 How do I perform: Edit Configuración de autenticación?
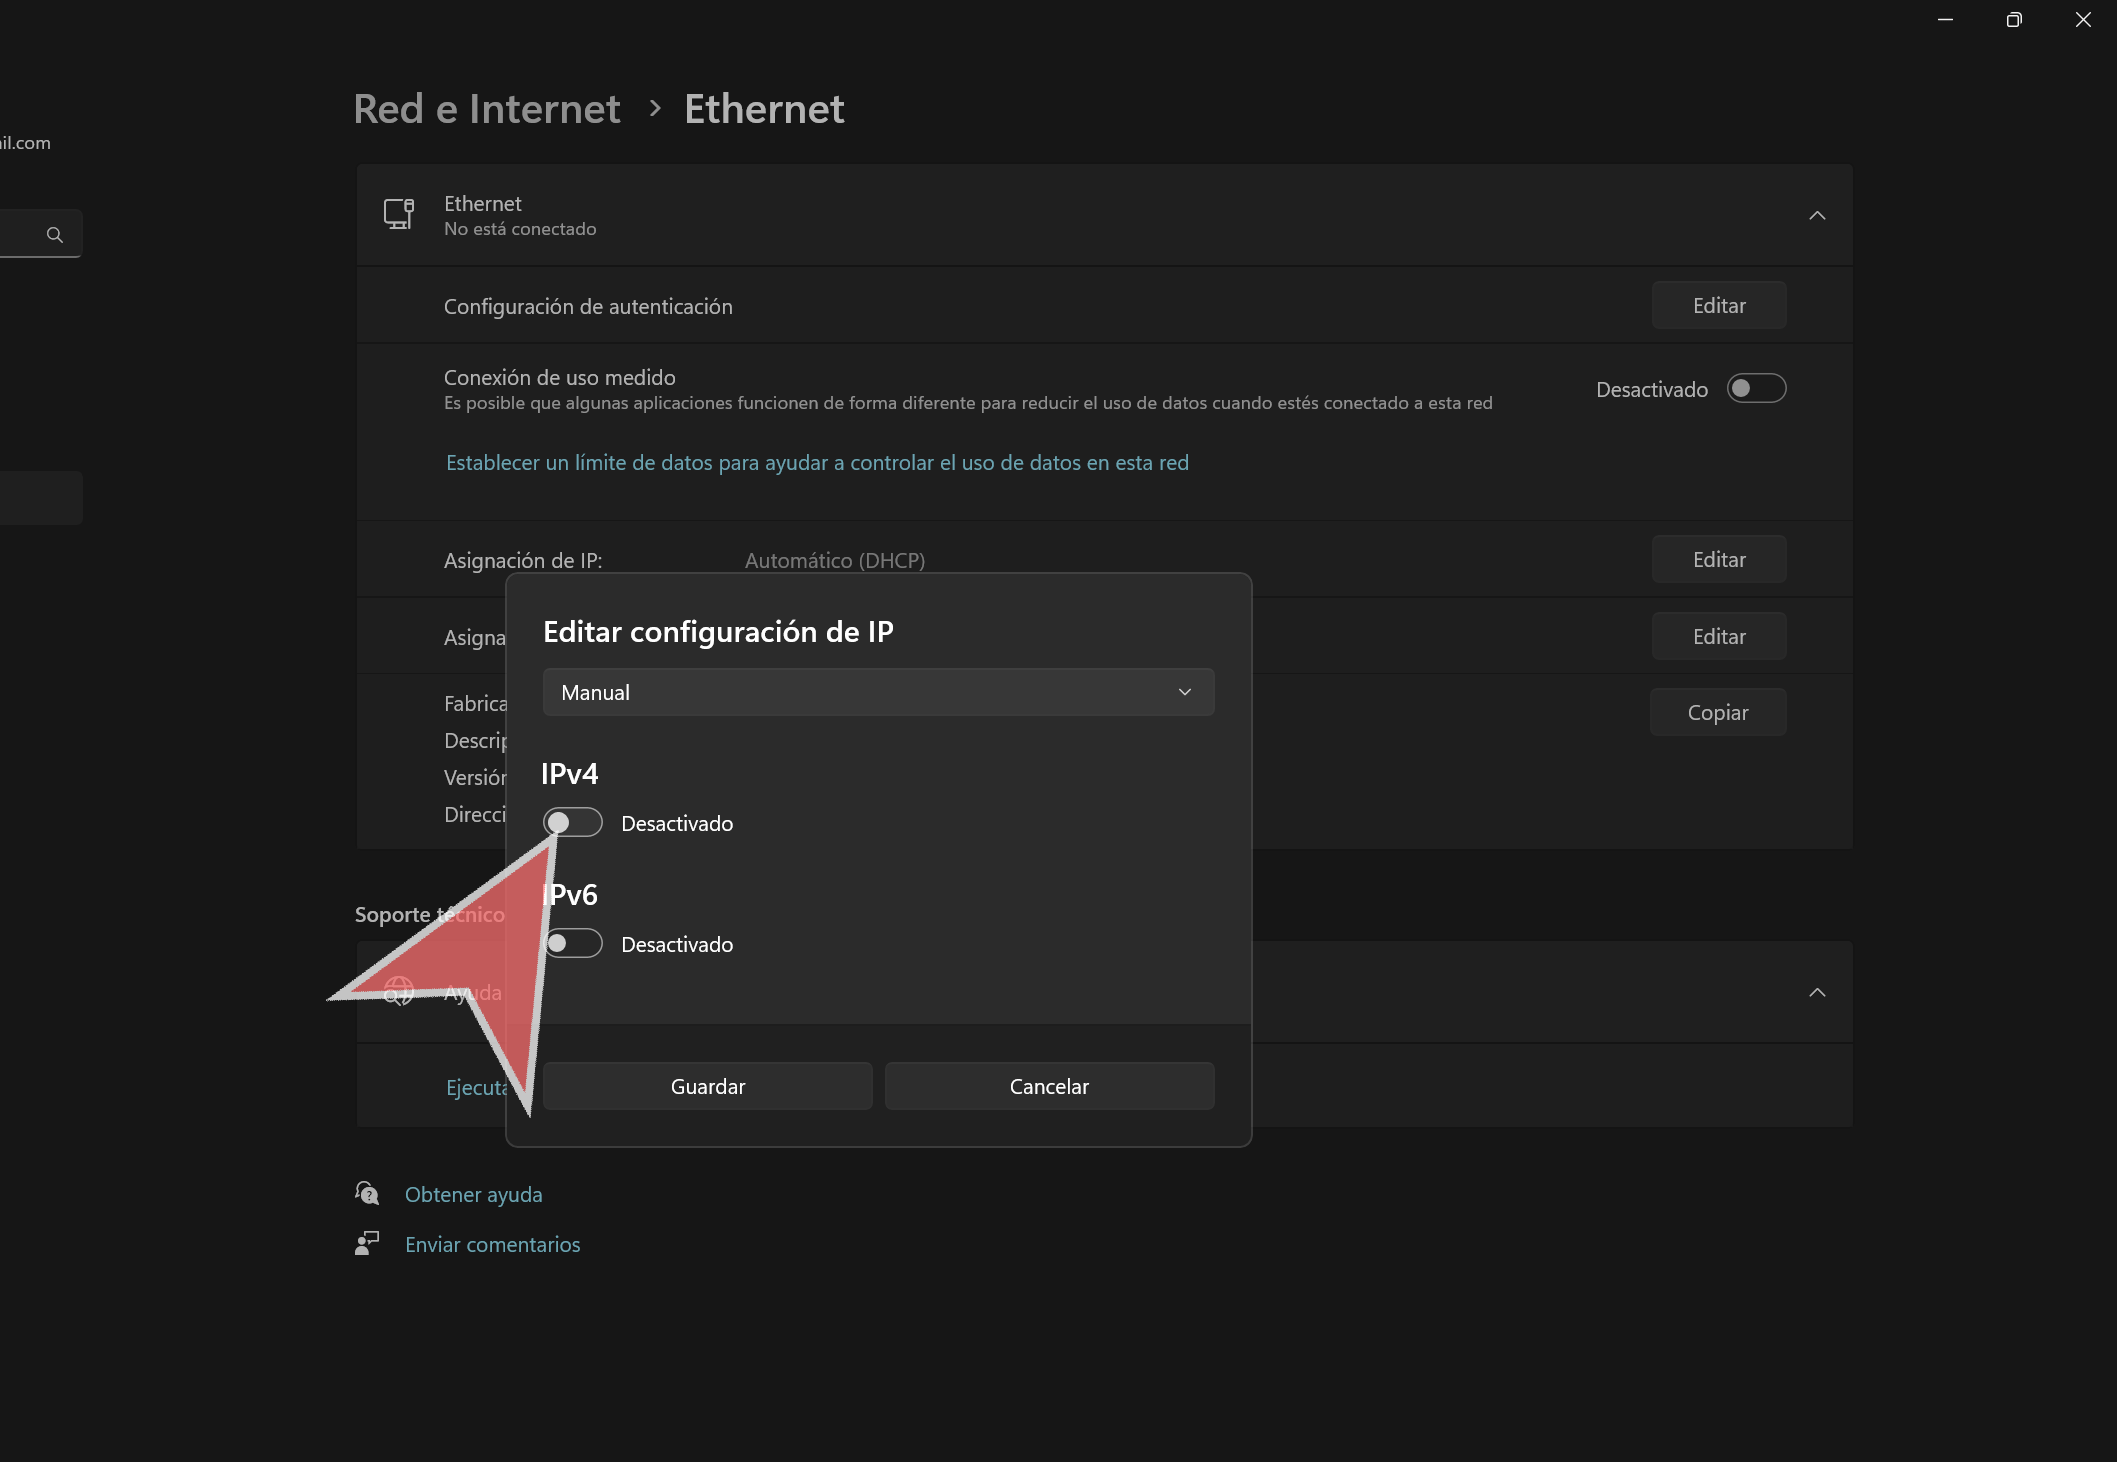point(1718,305)
